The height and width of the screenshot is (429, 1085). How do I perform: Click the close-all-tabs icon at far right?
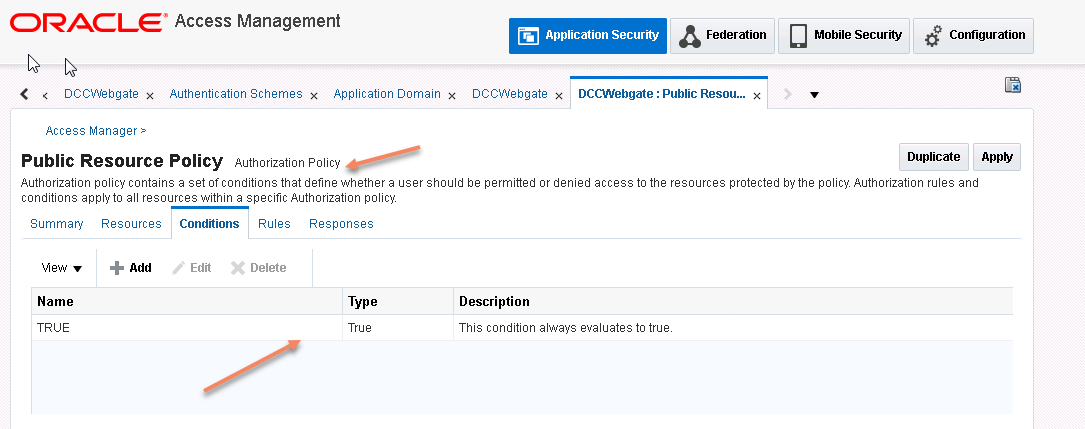point(1012,85)
